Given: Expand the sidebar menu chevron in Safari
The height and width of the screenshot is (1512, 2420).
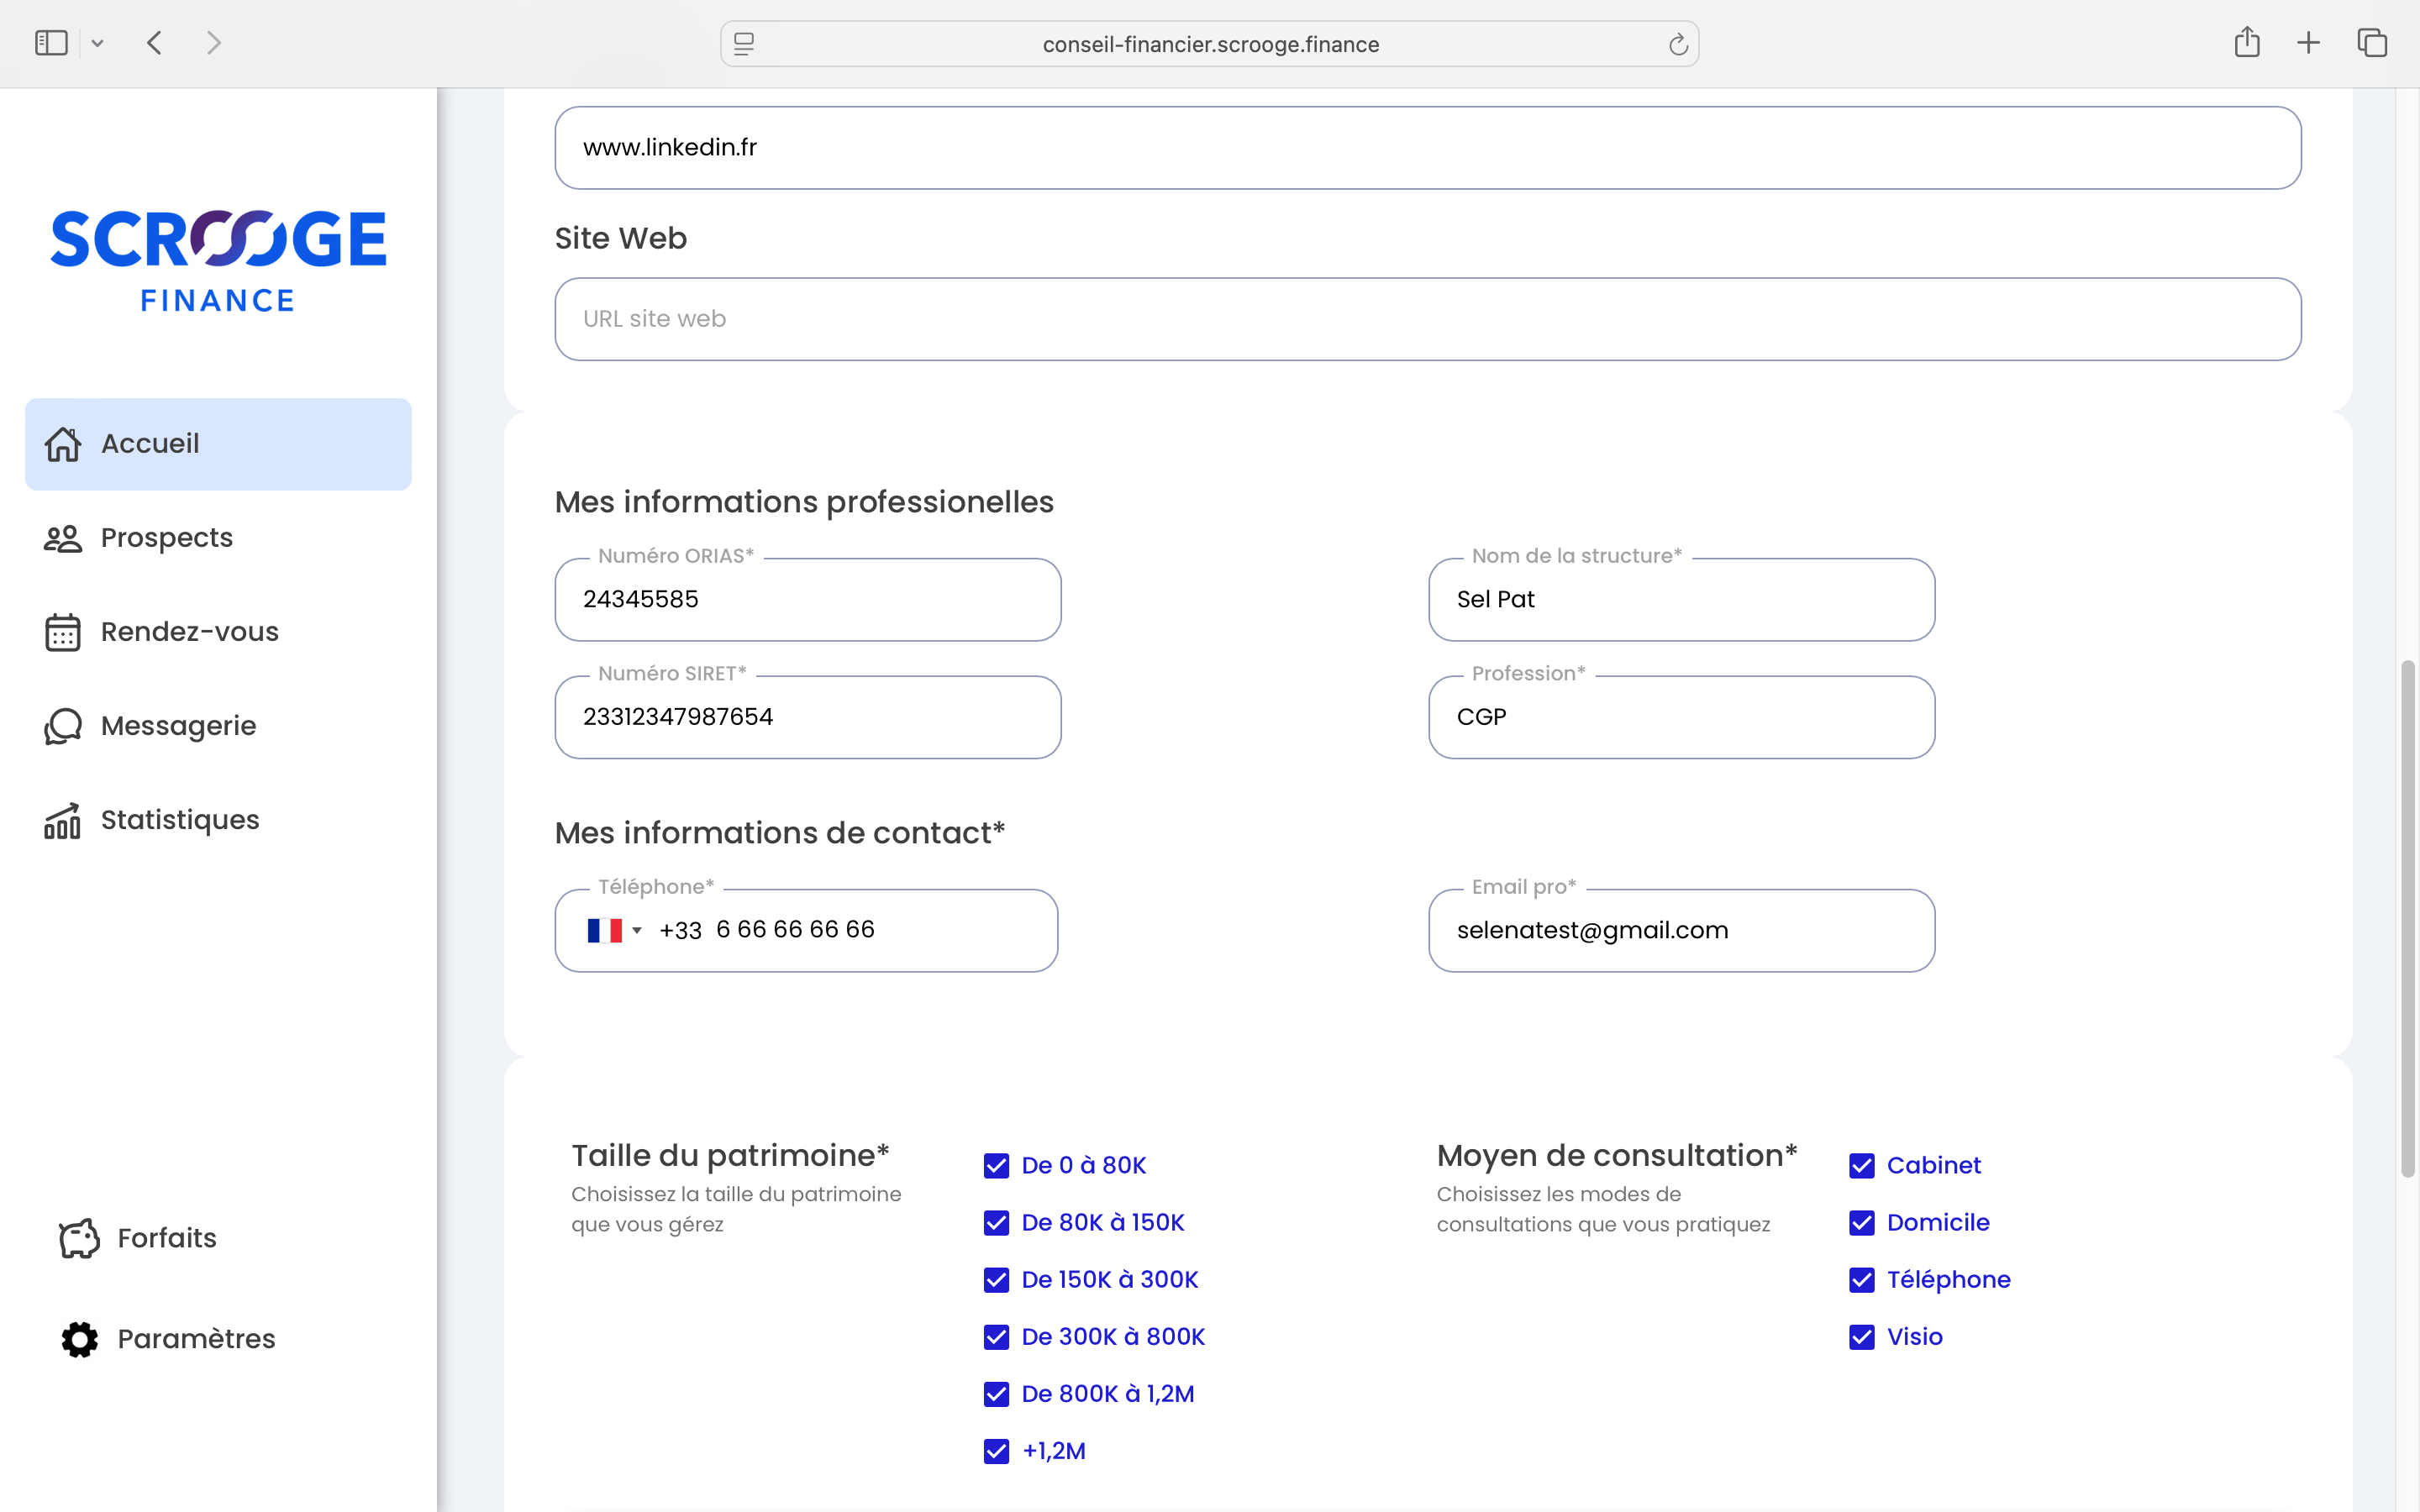Looking at the screenshot, I should 97,43.
